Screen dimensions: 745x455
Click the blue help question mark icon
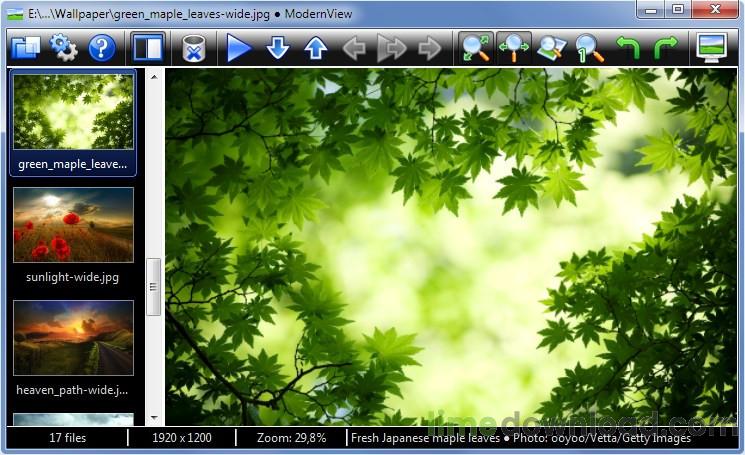(102, 47)
